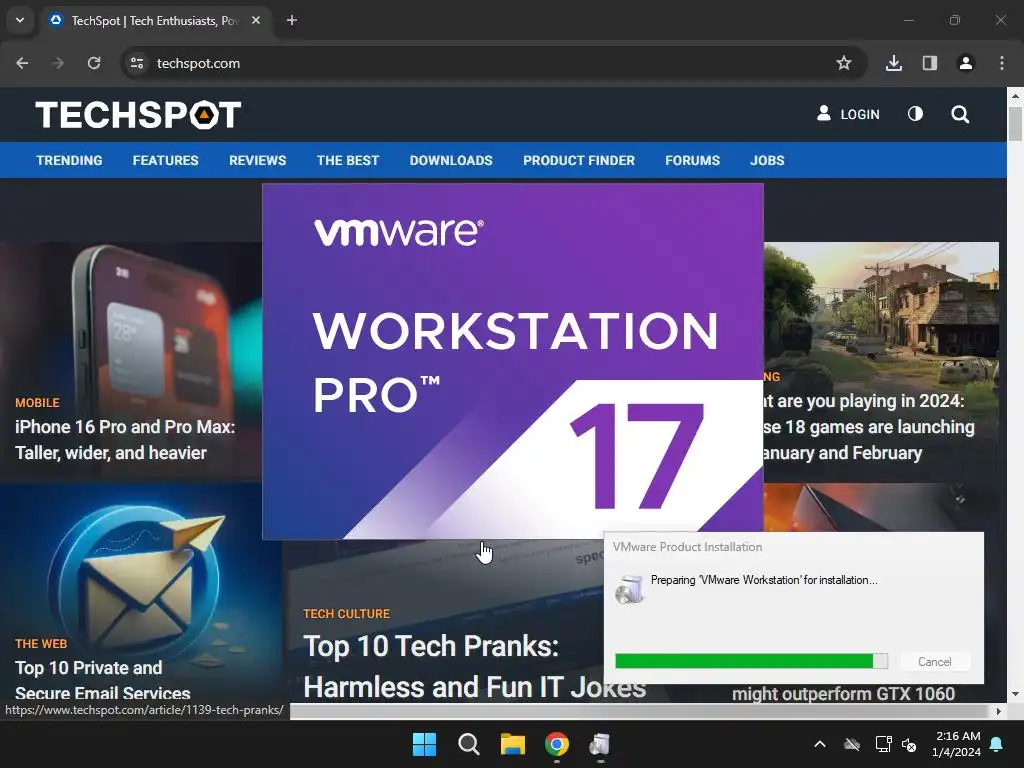Open the TRENDING menu item

click(69, 161)
